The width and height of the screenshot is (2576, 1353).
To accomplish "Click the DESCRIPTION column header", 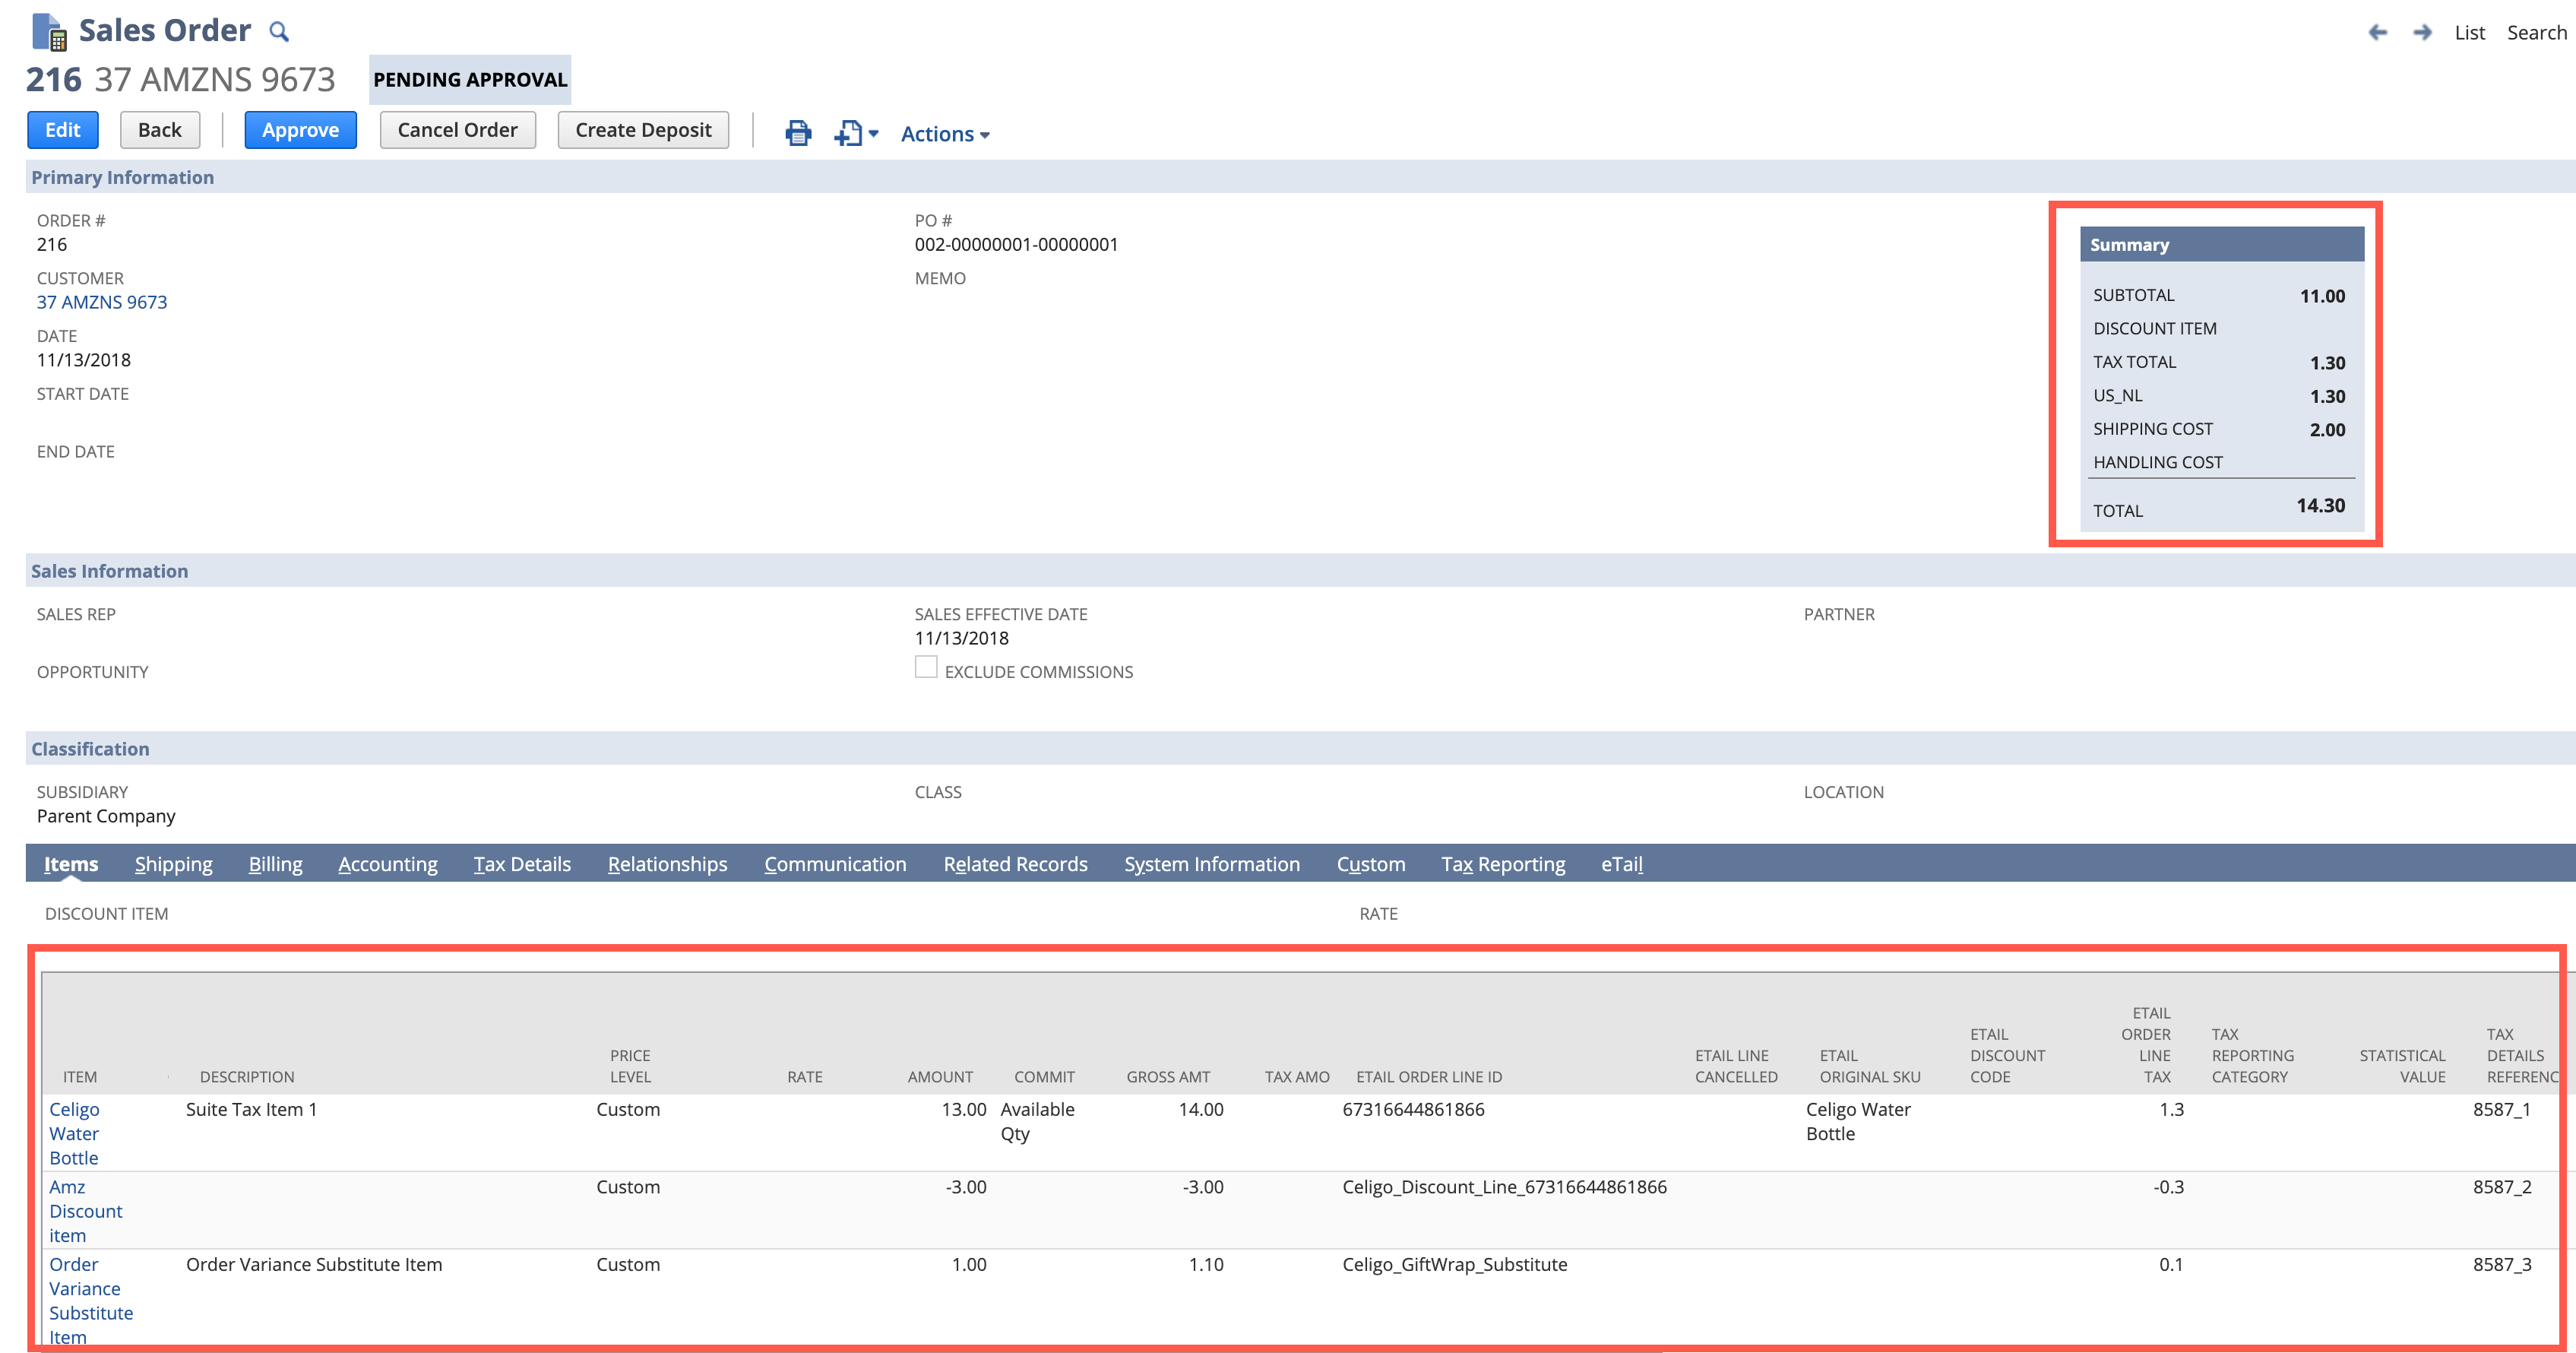I will 247,1077.
